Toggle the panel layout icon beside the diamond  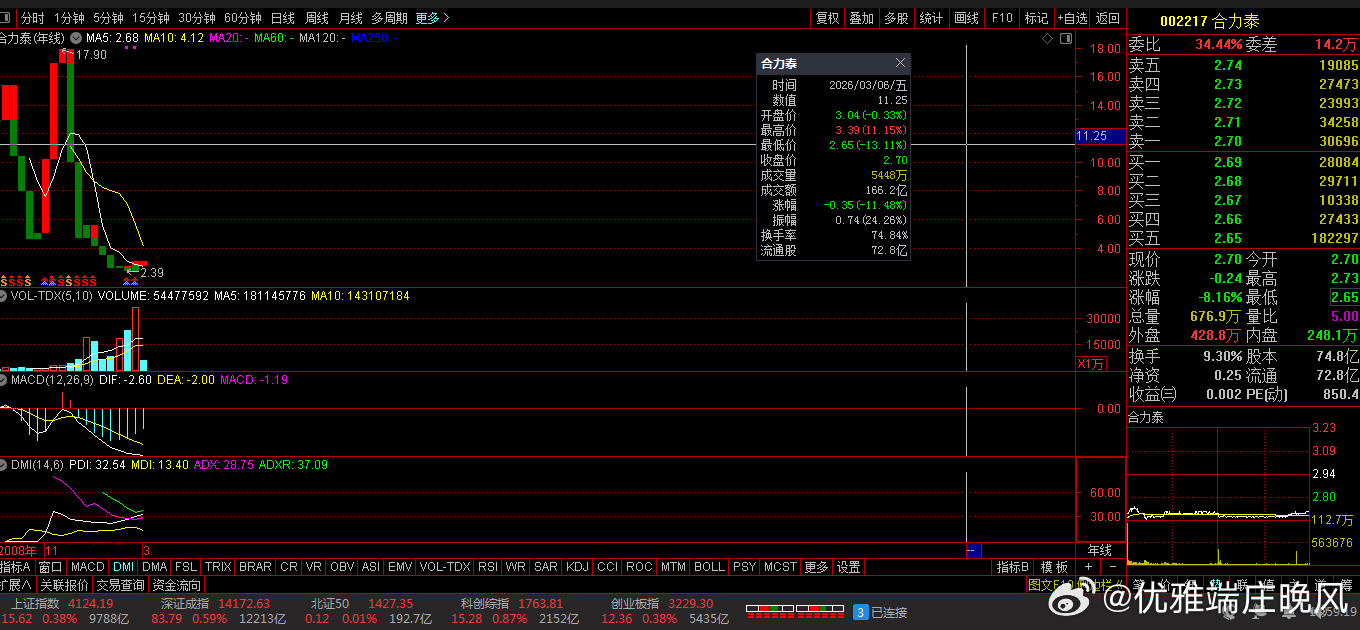point(1064,38)
